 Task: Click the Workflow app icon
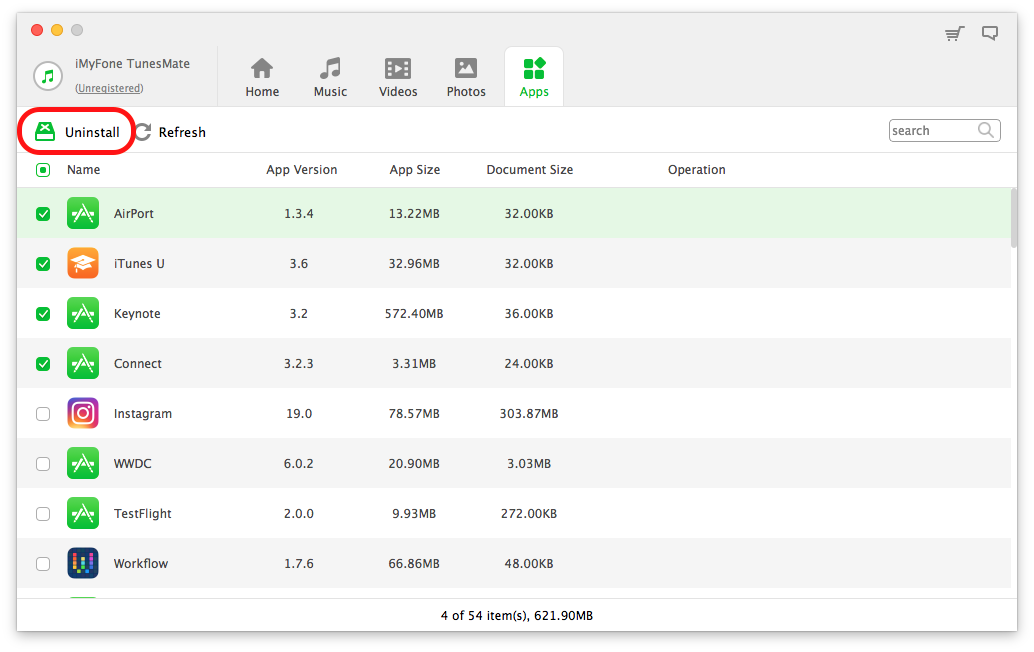pyautogui.click(x=83, y=564)
